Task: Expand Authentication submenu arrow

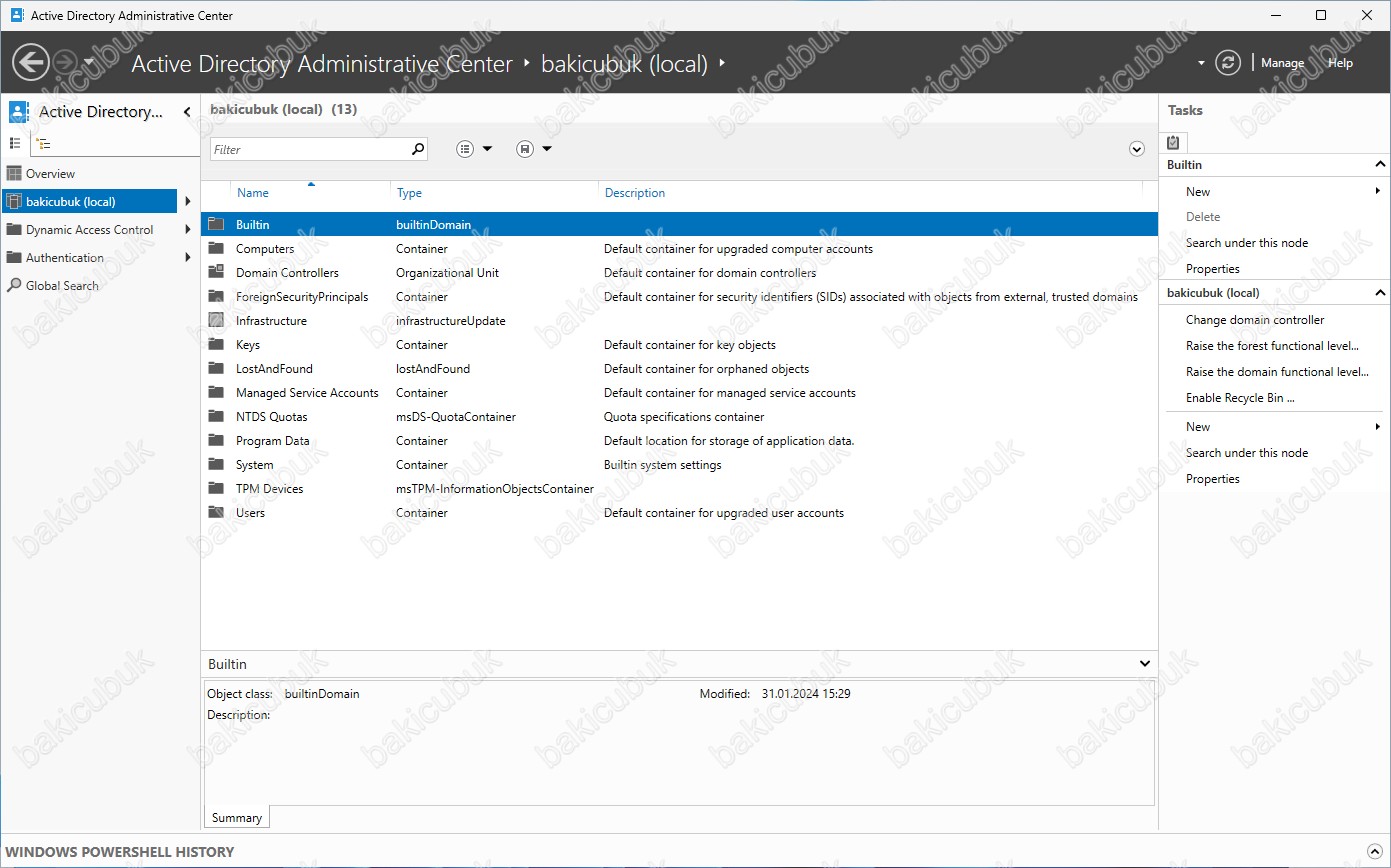Action: (188, 258)
